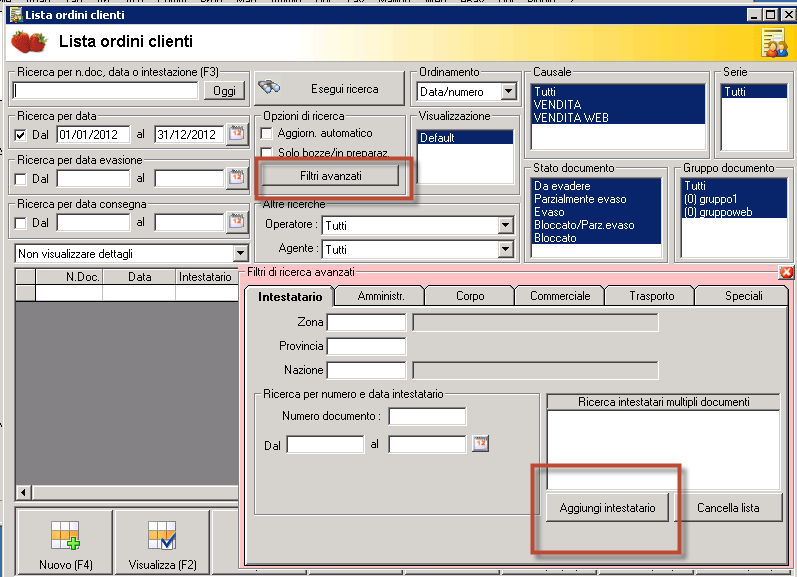
Task: Open calendar for intestatario date range
Action: click(x=480, y=443)
